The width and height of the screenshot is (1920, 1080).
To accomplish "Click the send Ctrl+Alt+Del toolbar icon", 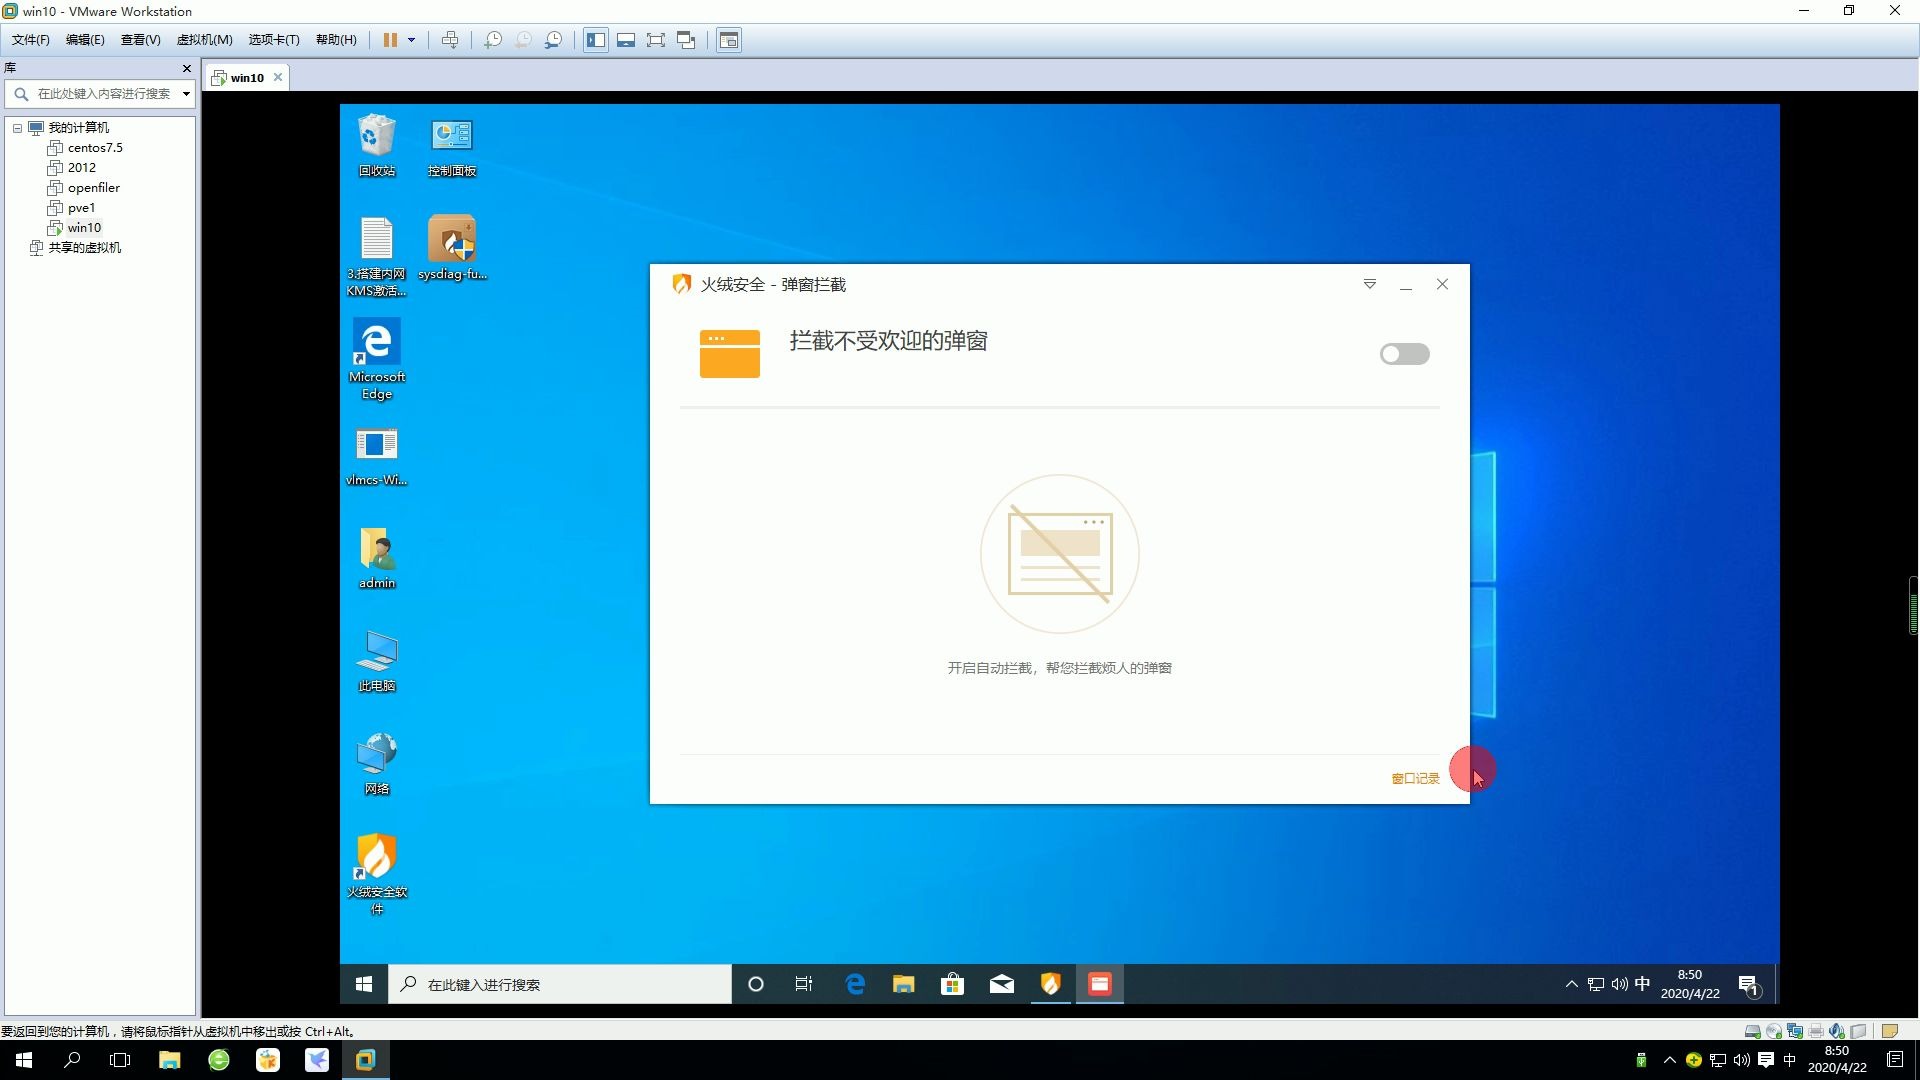I will (x=450, y=40).
